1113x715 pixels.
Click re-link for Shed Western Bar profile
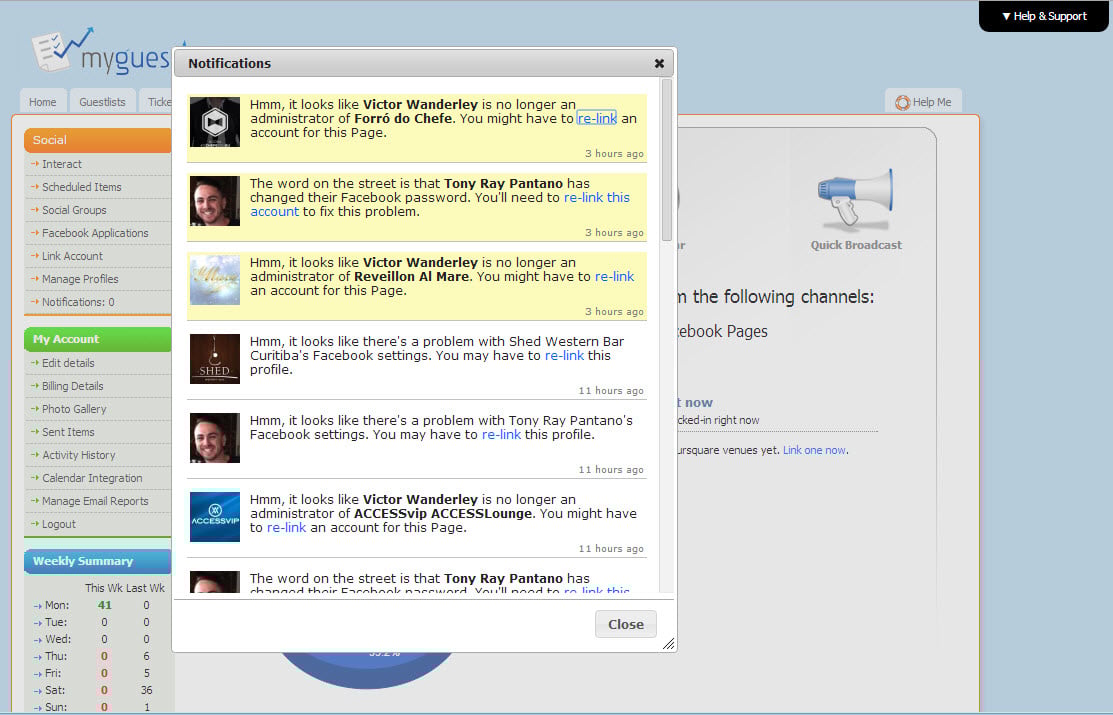(564, 356)
